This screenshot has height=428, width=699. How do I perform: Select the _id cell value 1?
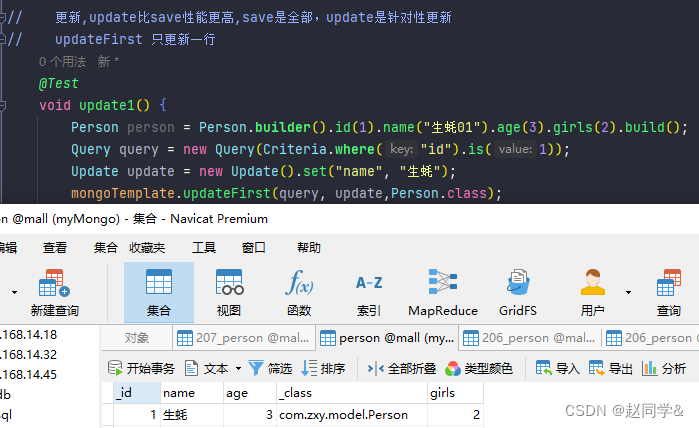(137, 415)
